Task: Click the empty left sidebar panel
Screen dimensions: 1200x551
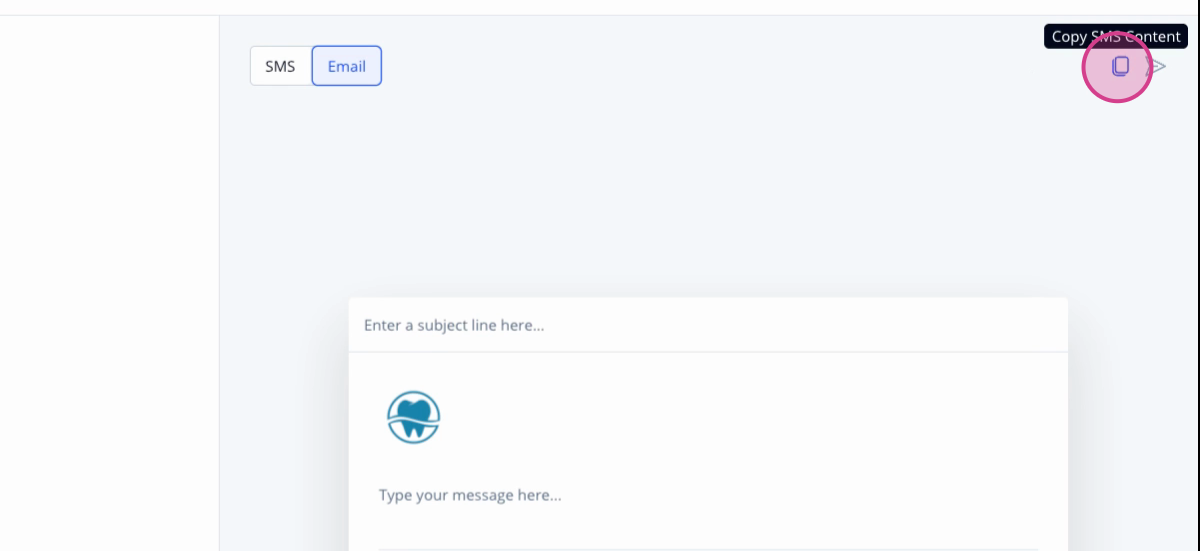Action: 109,283
